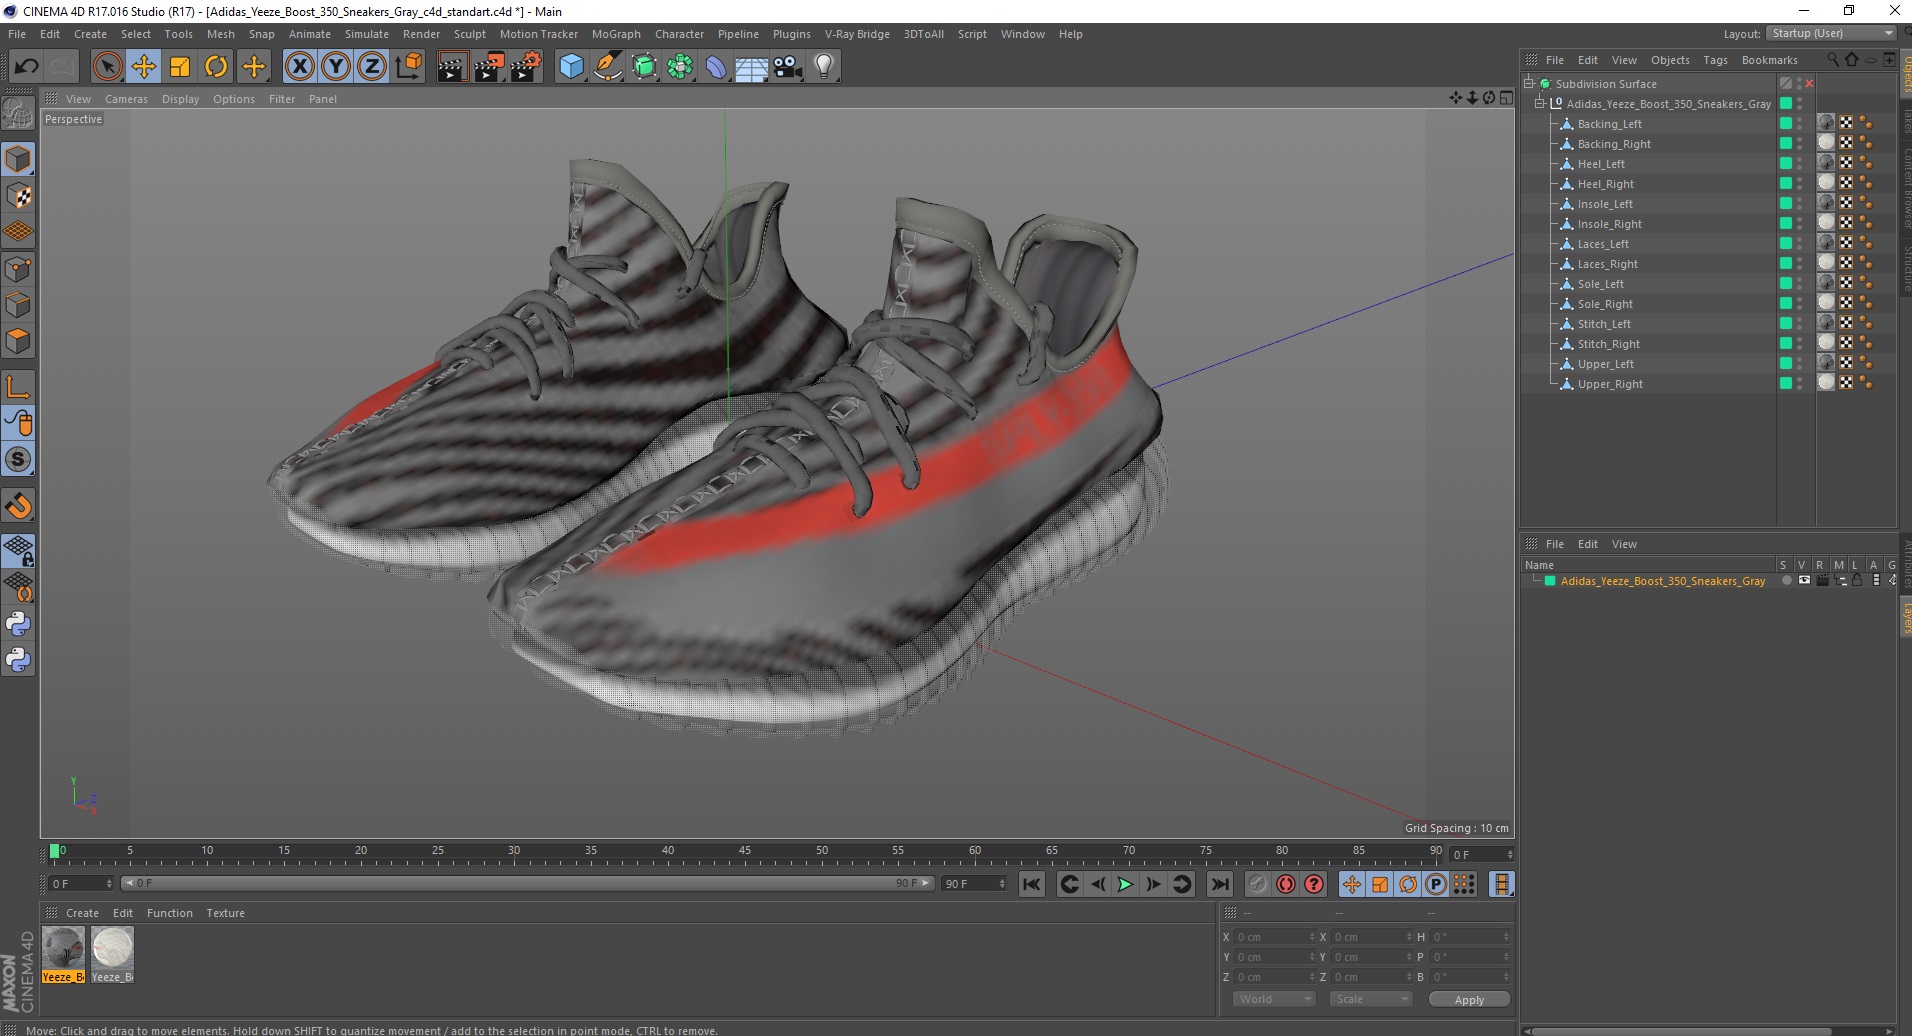This screenshot has height=1036, width=1912.
Task: Enable the Snap S icon
Action: [x=18, y=459]
